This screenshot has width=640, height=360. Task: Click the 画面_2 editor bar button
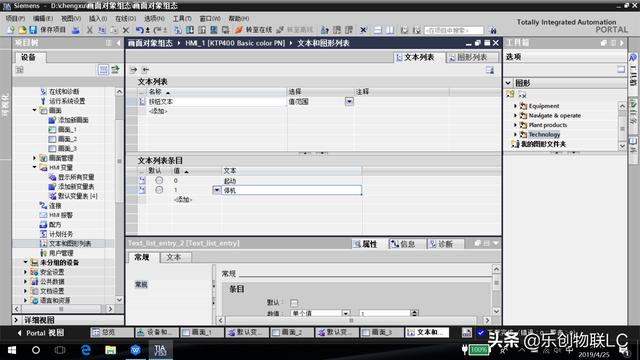pyautogui.click(x=291, y=333)
